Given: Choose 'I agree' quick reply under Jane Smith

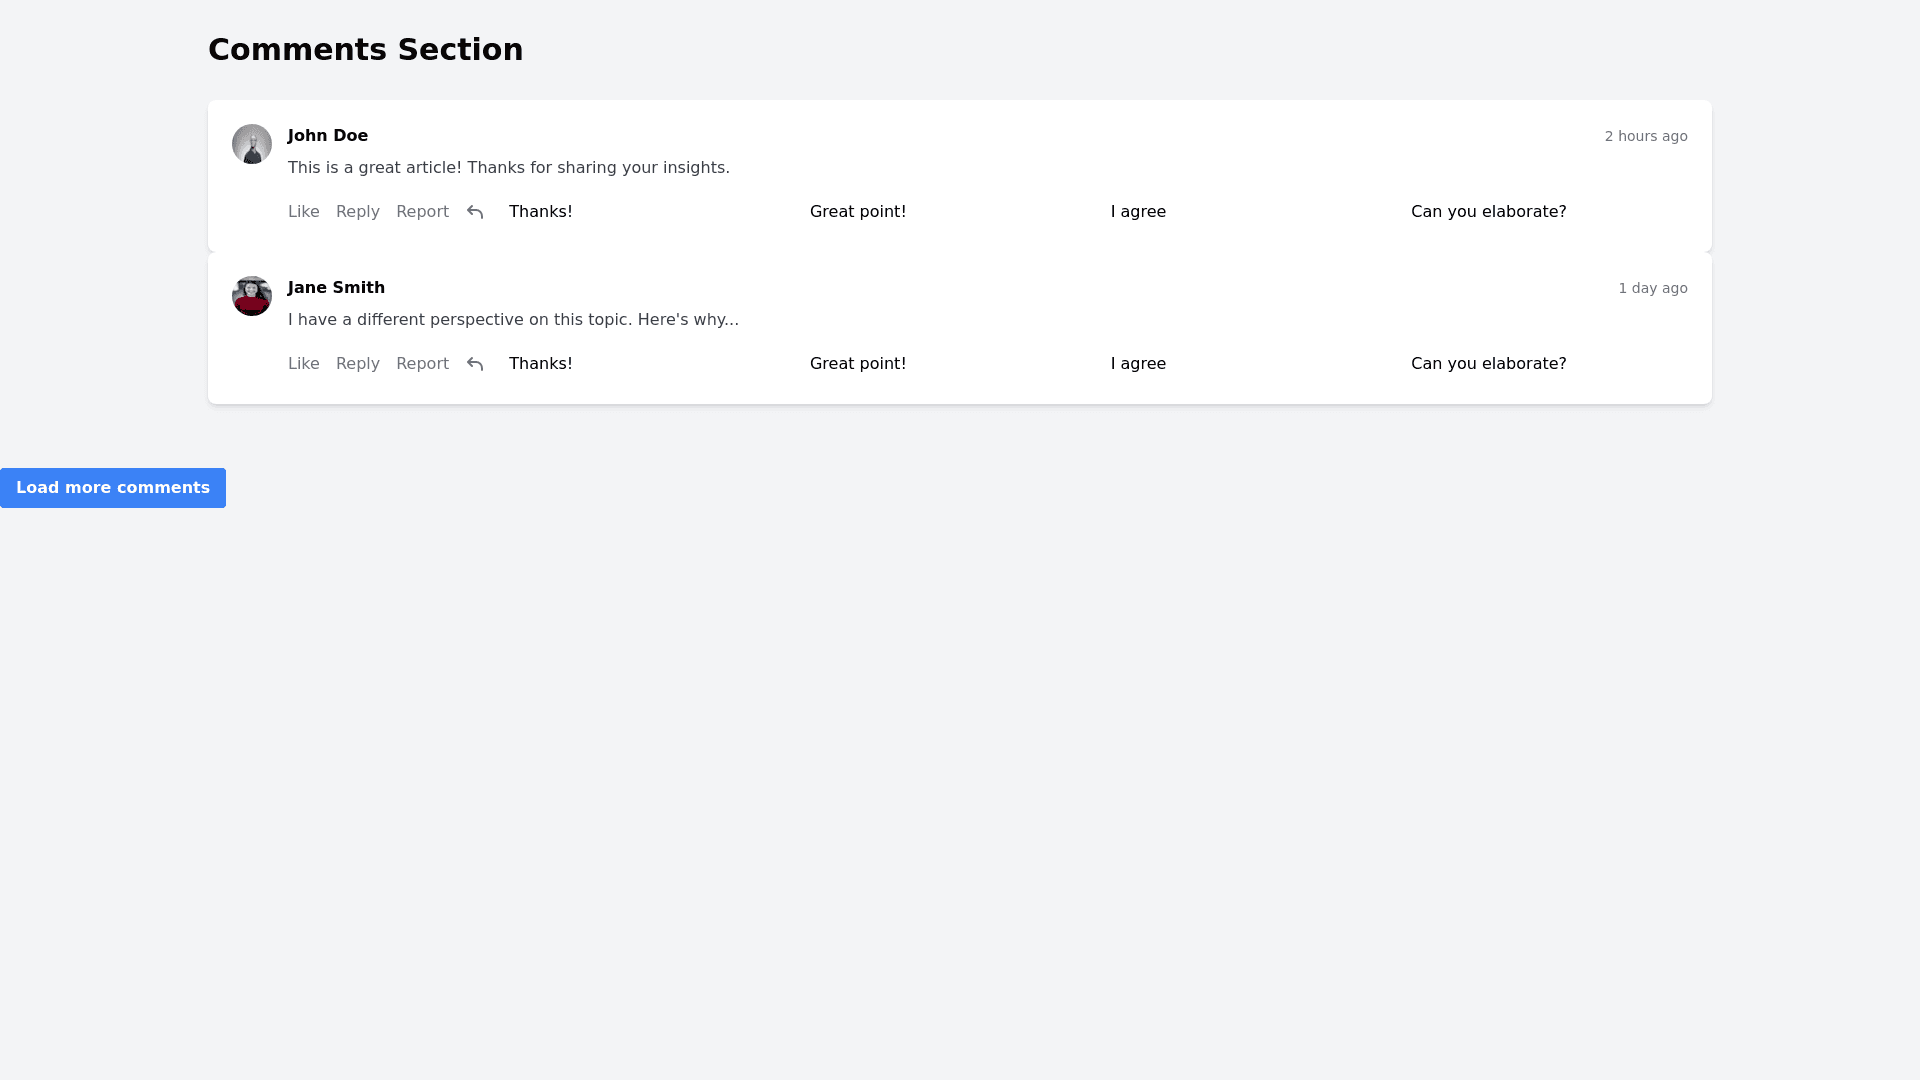Looking at the screenshot, I should [1138, 364].
